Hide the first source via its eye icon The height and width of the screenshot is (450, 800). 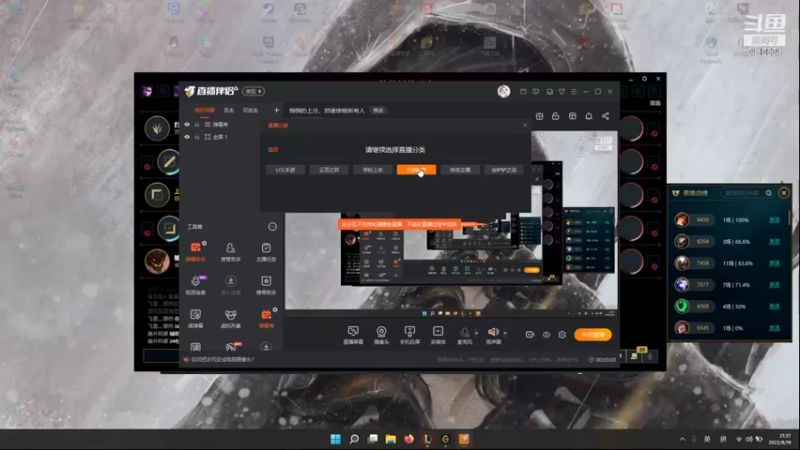pyautogui.click(x=187, y=124)
